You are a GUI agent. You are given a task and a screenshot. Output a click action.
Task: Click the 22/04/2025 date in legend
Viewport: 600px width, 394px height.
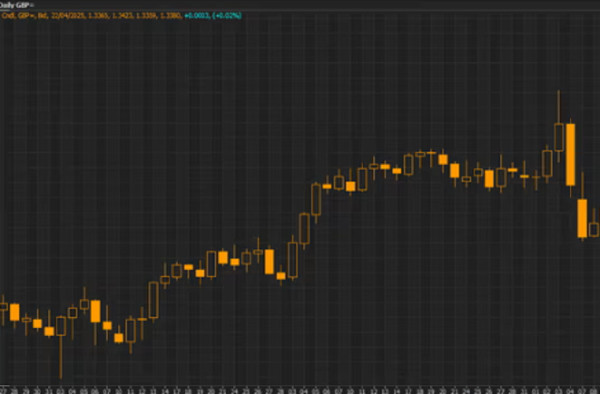(68, 16)
